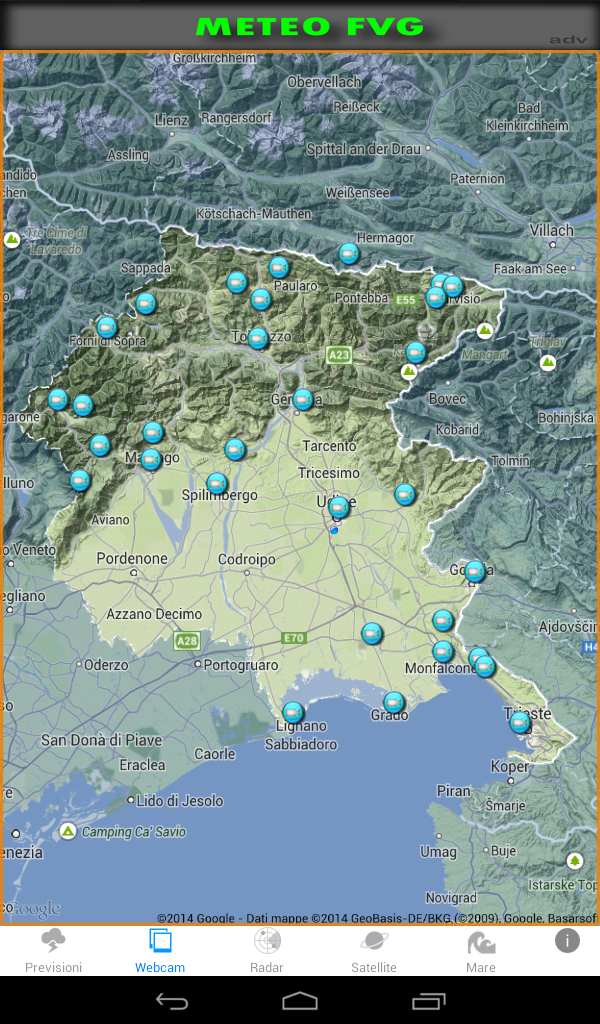Image resolution: width=600 pixels, height=1024 pixels.
Task: Tap the Lienz map label
Action: pyautogui.click(x=172, y=120)
